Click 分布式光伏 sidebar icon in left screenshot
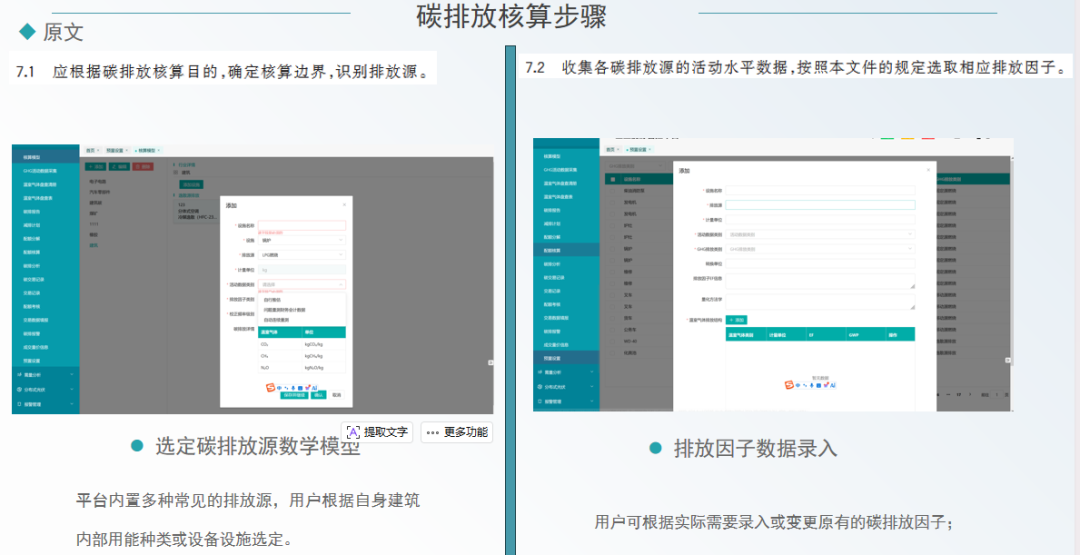Viewport: 1080px width, 555px height. click(19, 389)
